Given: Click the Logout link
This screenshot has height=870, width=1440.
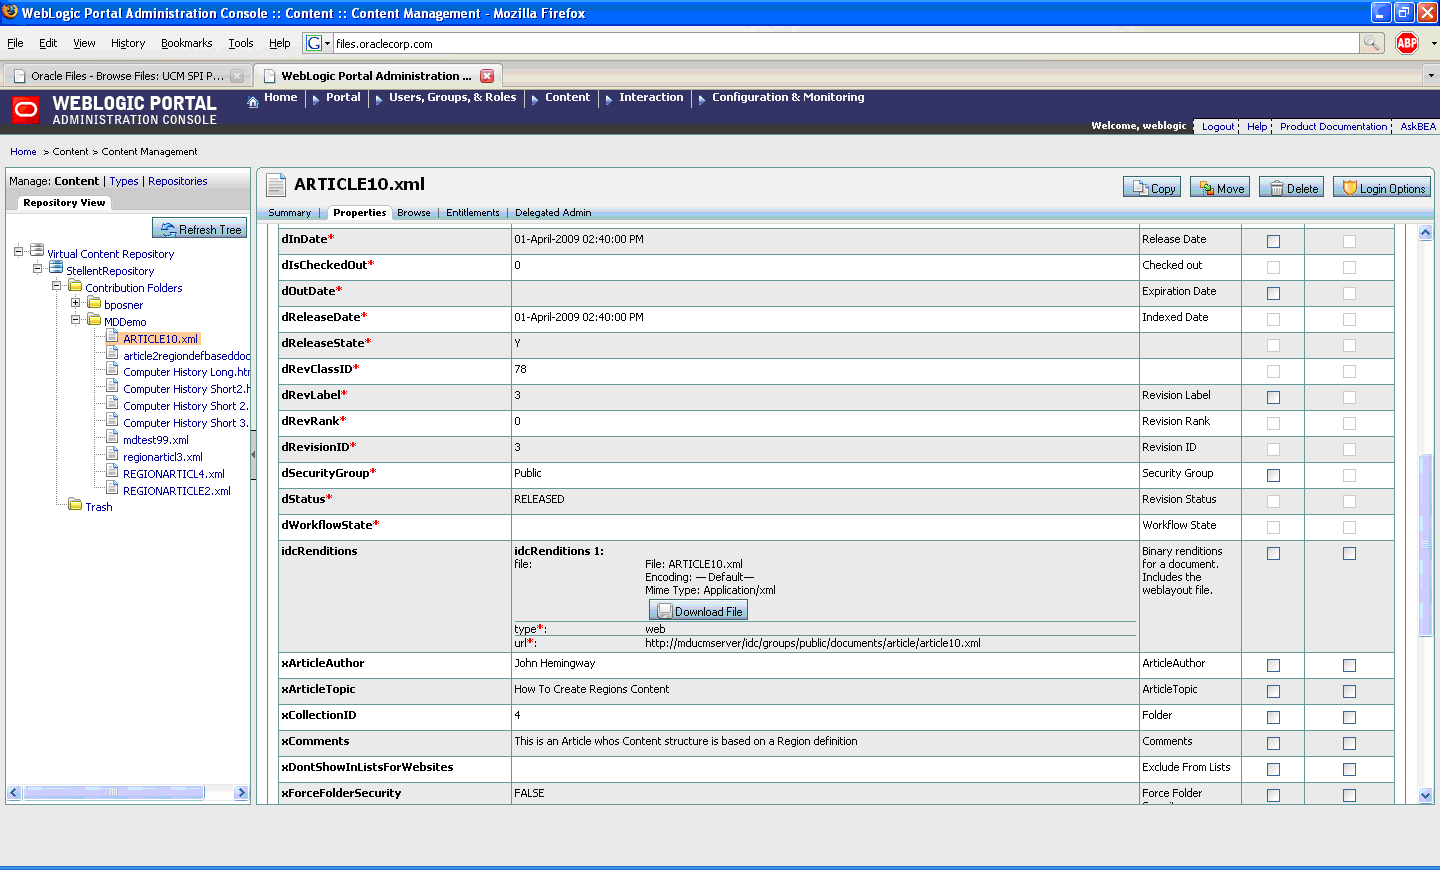Looking at the screenshot, I should click(x=1218, y=126).
